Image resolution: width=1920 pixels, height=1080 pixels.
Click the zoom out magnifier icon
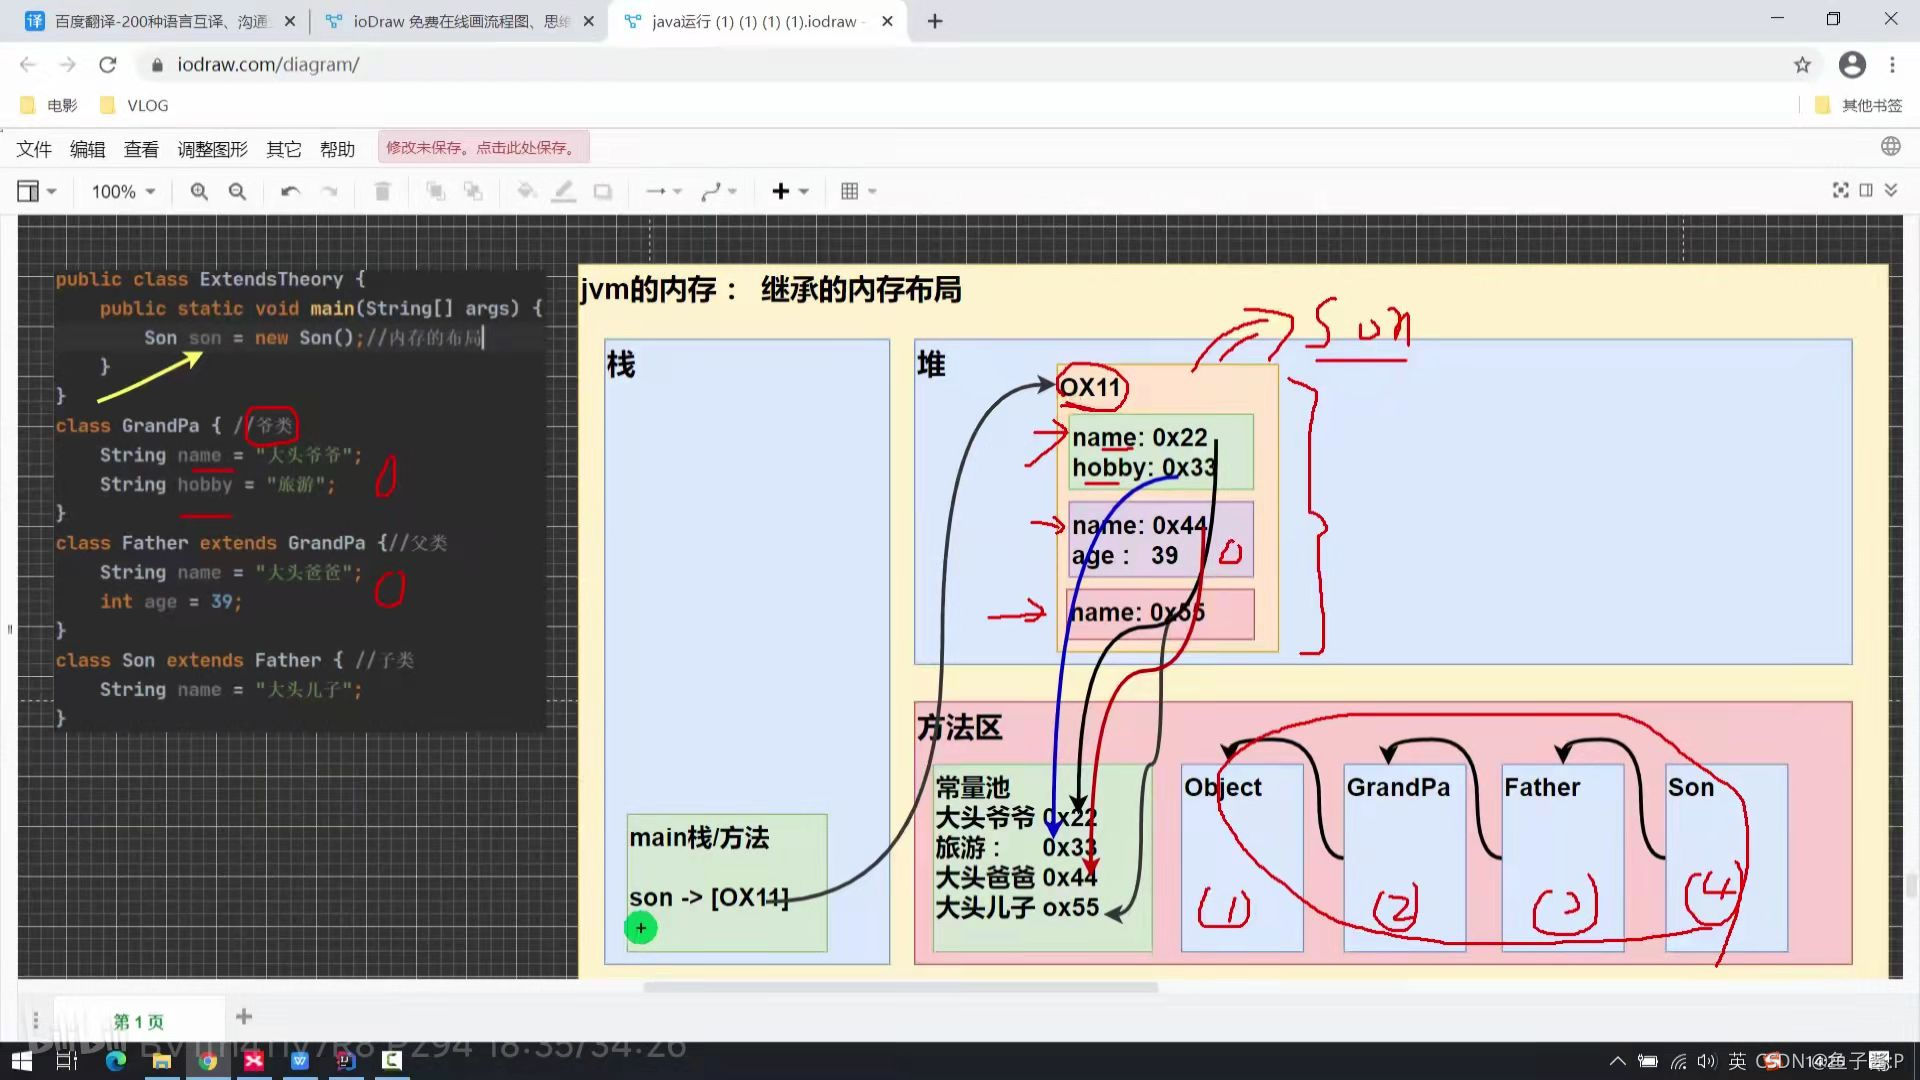(237, 191)
